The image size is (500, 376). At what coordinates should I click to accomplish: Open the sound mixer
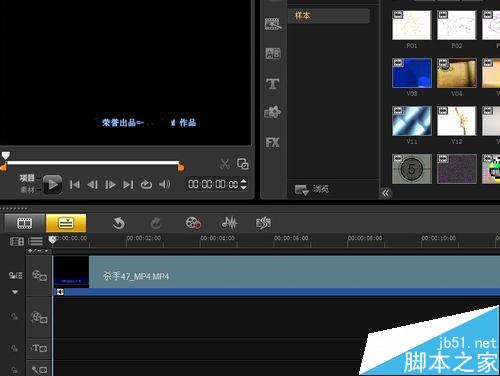click(230, 223)
